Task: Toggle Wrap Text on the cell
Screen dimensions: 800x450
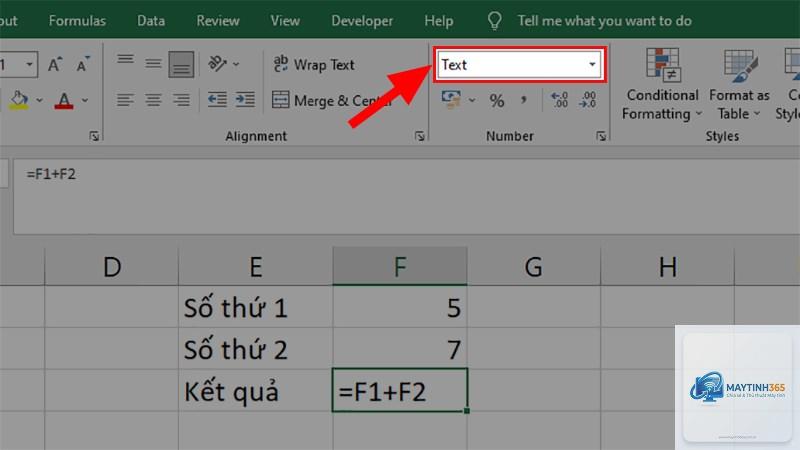Action: (313, 65)
